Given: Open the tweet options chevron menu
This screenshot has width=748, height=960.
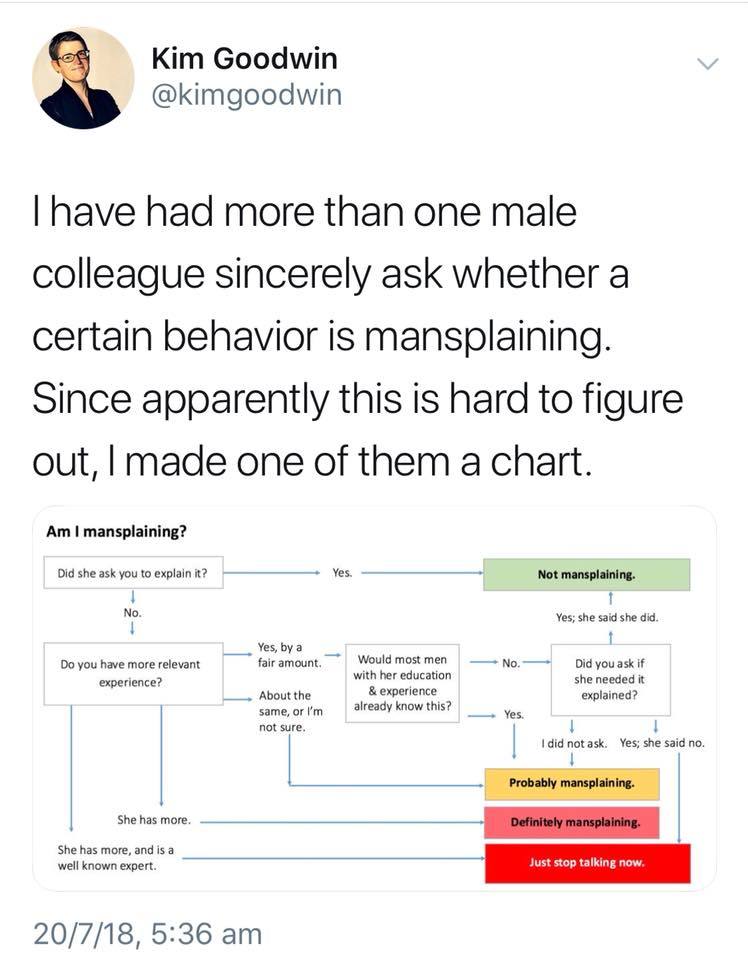Looking at the screenshot, I should 707,63.
